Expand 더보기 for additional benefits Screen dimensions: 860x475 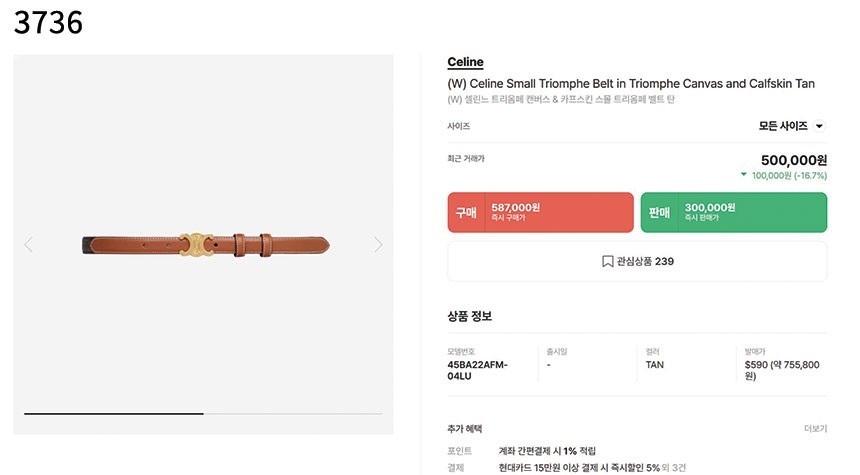point(815,428)
